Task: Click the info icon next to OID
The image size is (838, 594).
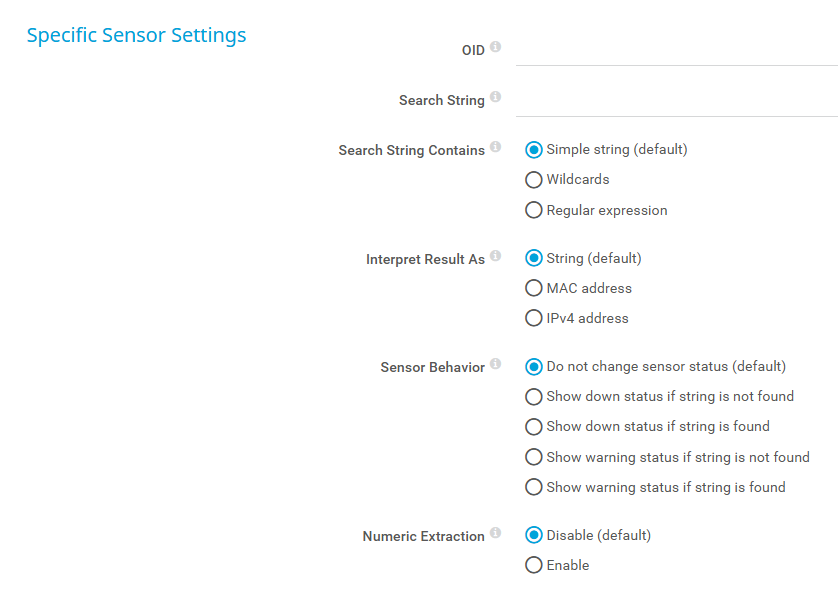Action: [495, 47]
